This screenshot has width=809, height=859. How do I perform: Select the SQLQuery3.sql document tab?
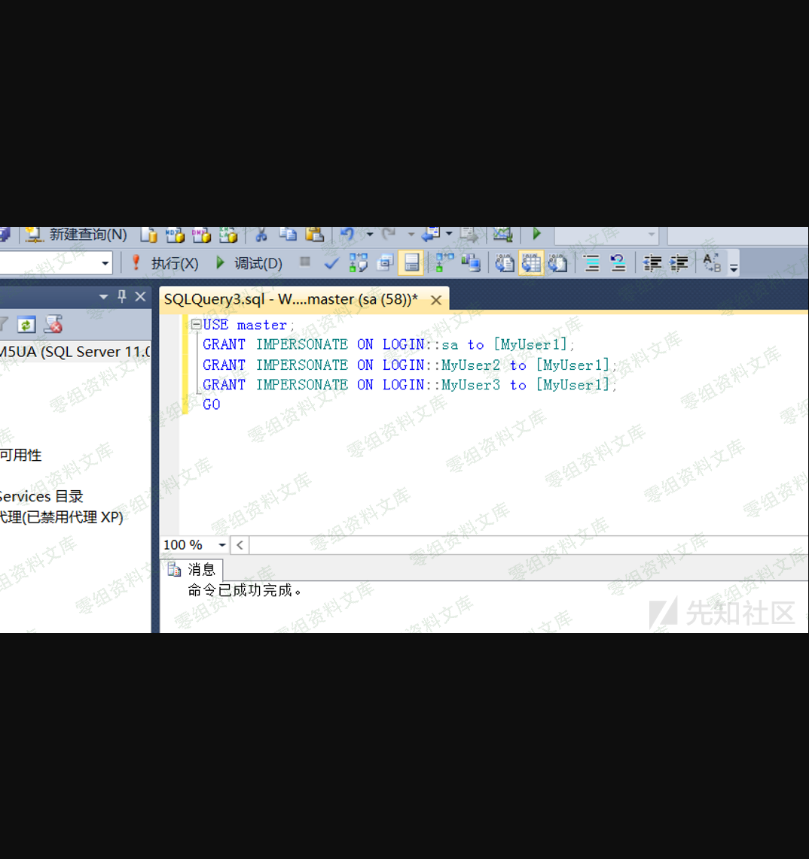(290, 299)
